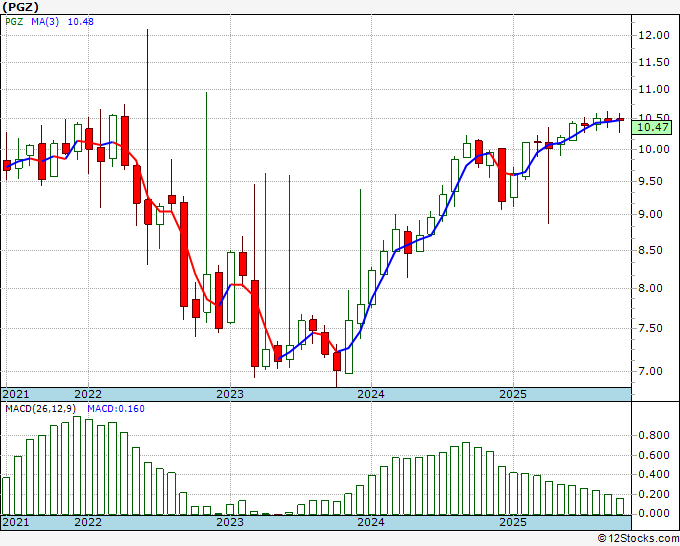Select 2023 on the price chart timeline
This screenshot has height=546, width=680.
point(229,394)
